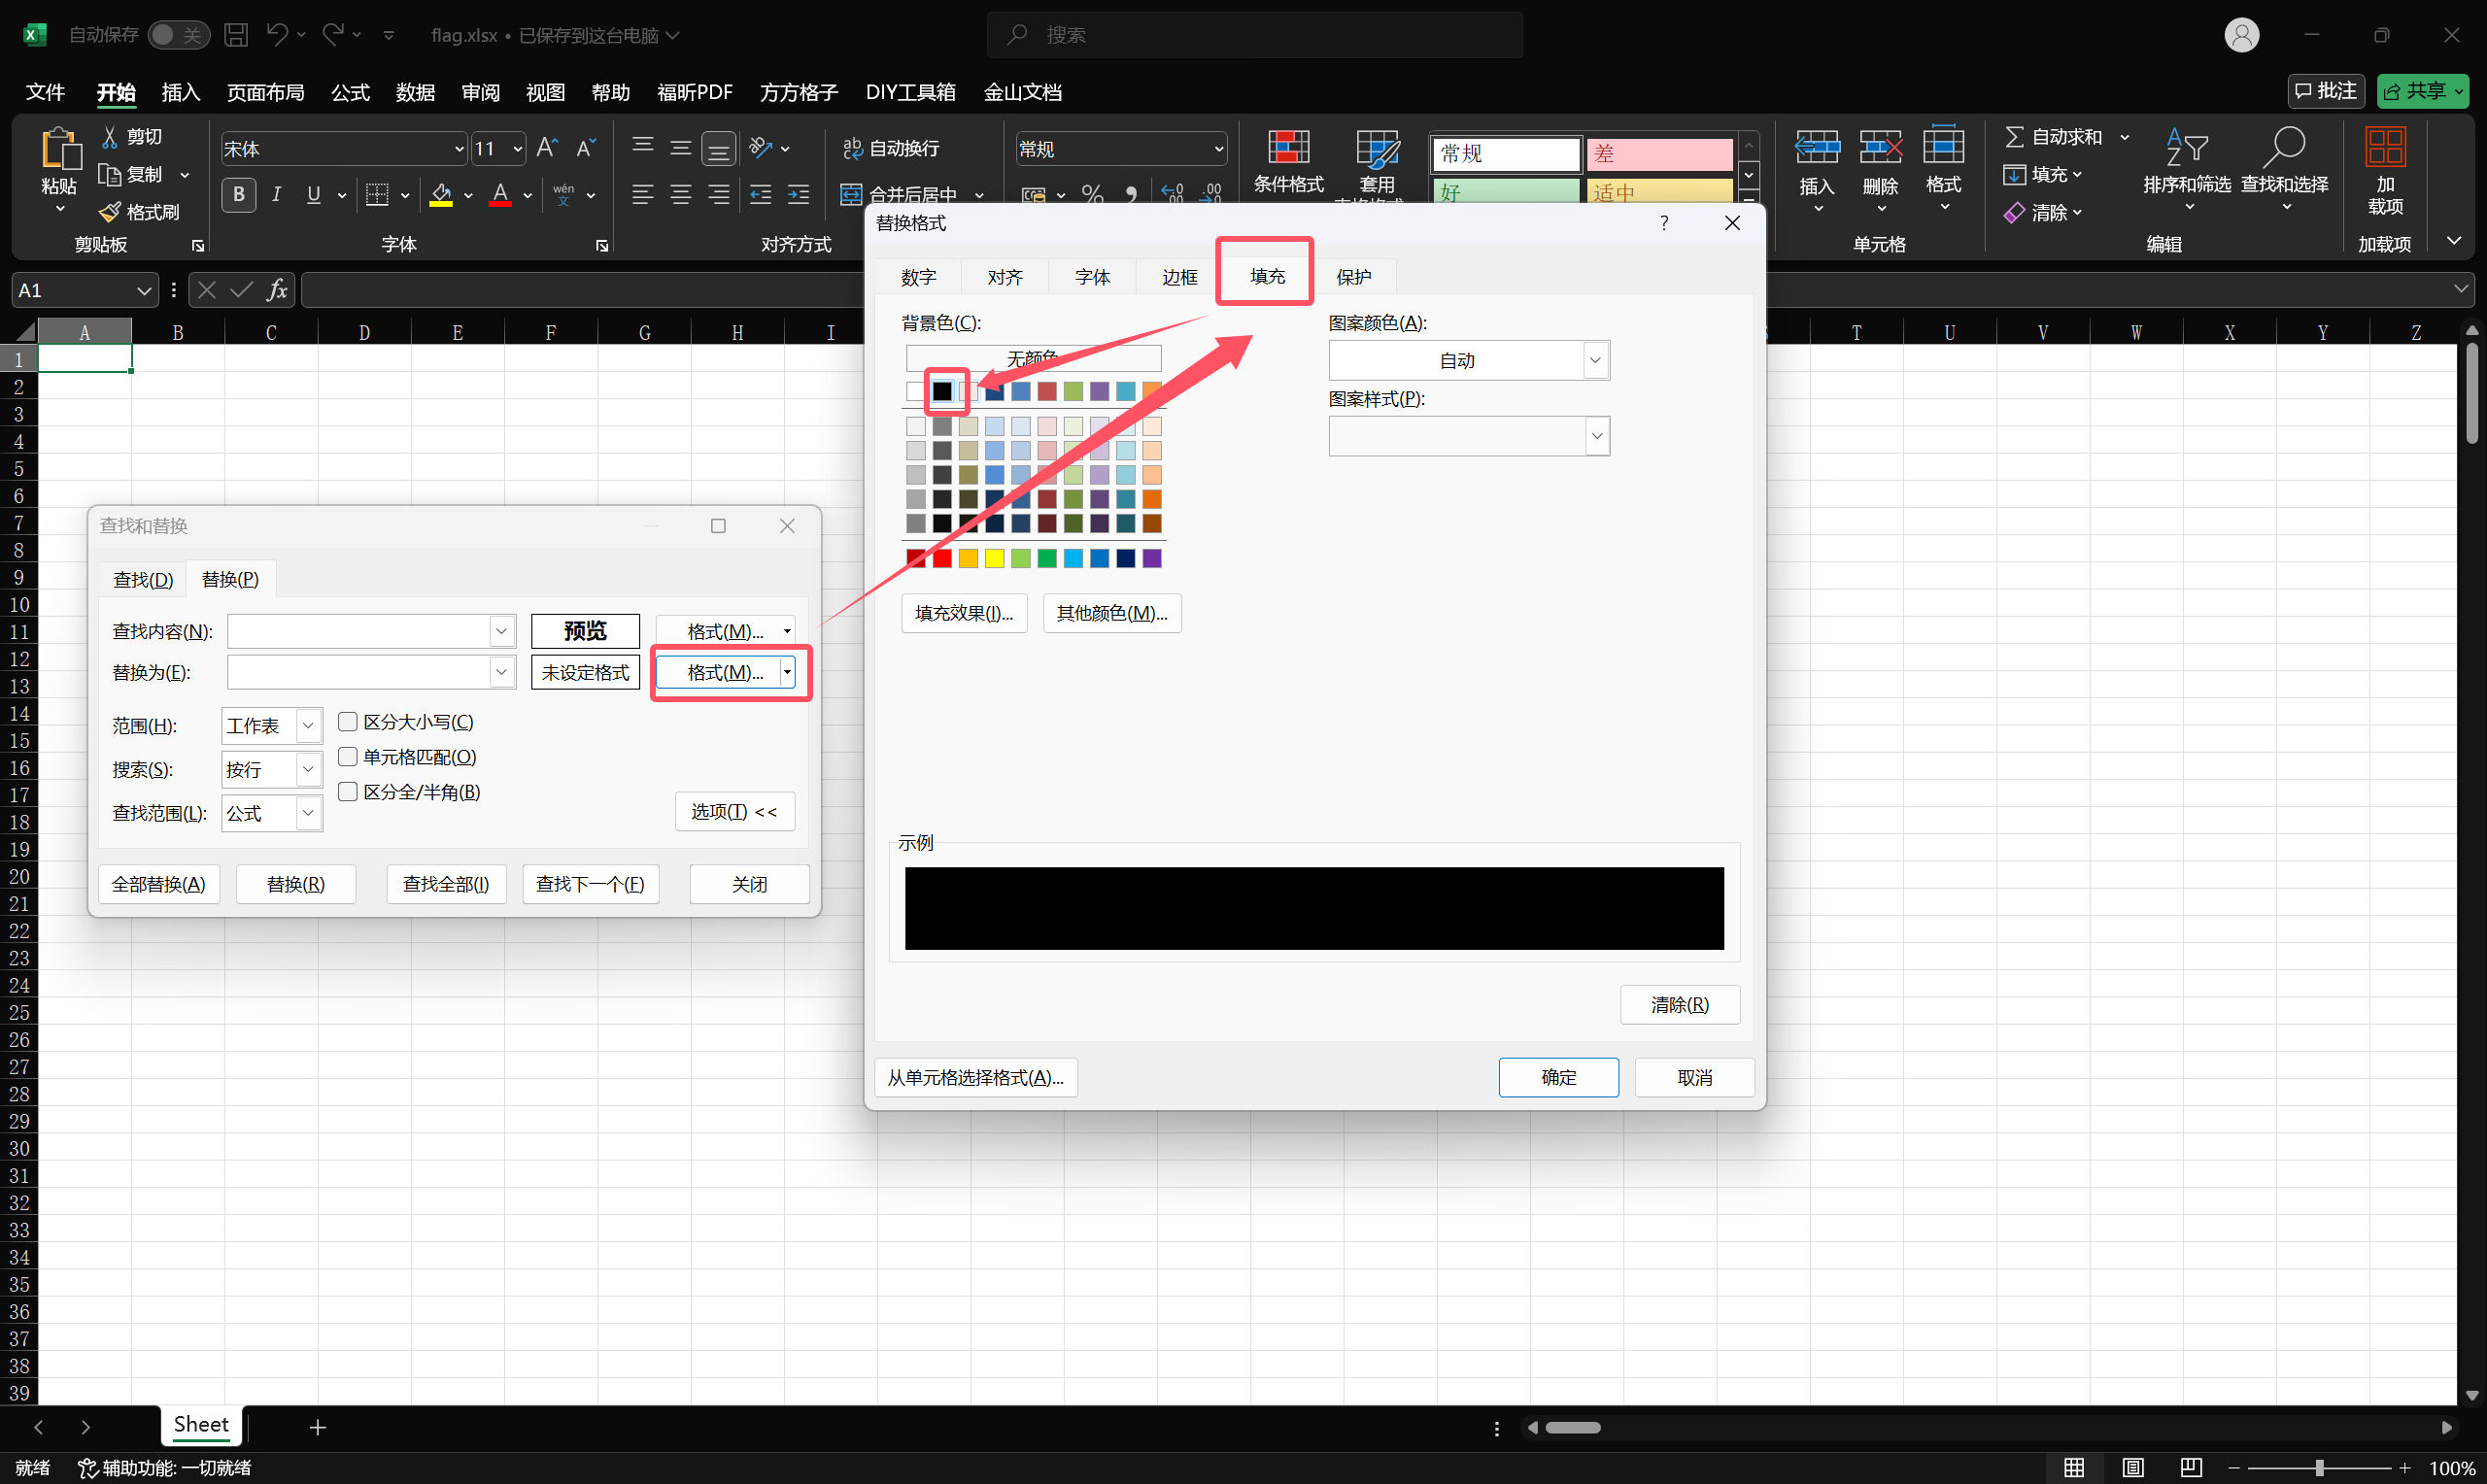Screen dimensions: 2487x1484
Task: Click the Save disk icon in title bar
Action: click(236, 35)
